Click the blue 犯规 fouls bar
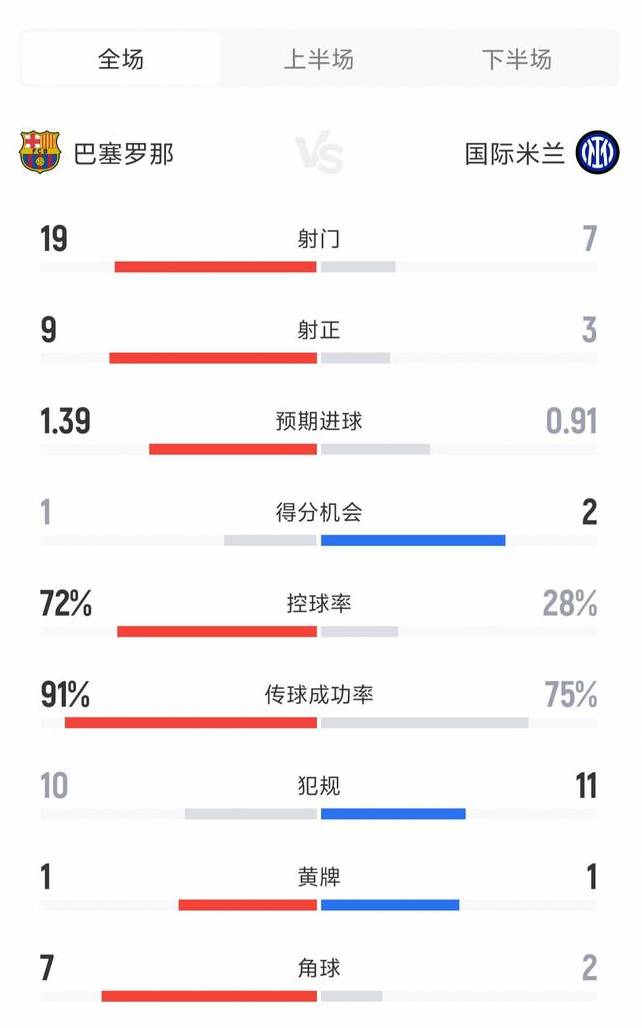 (x=393, y=814)
